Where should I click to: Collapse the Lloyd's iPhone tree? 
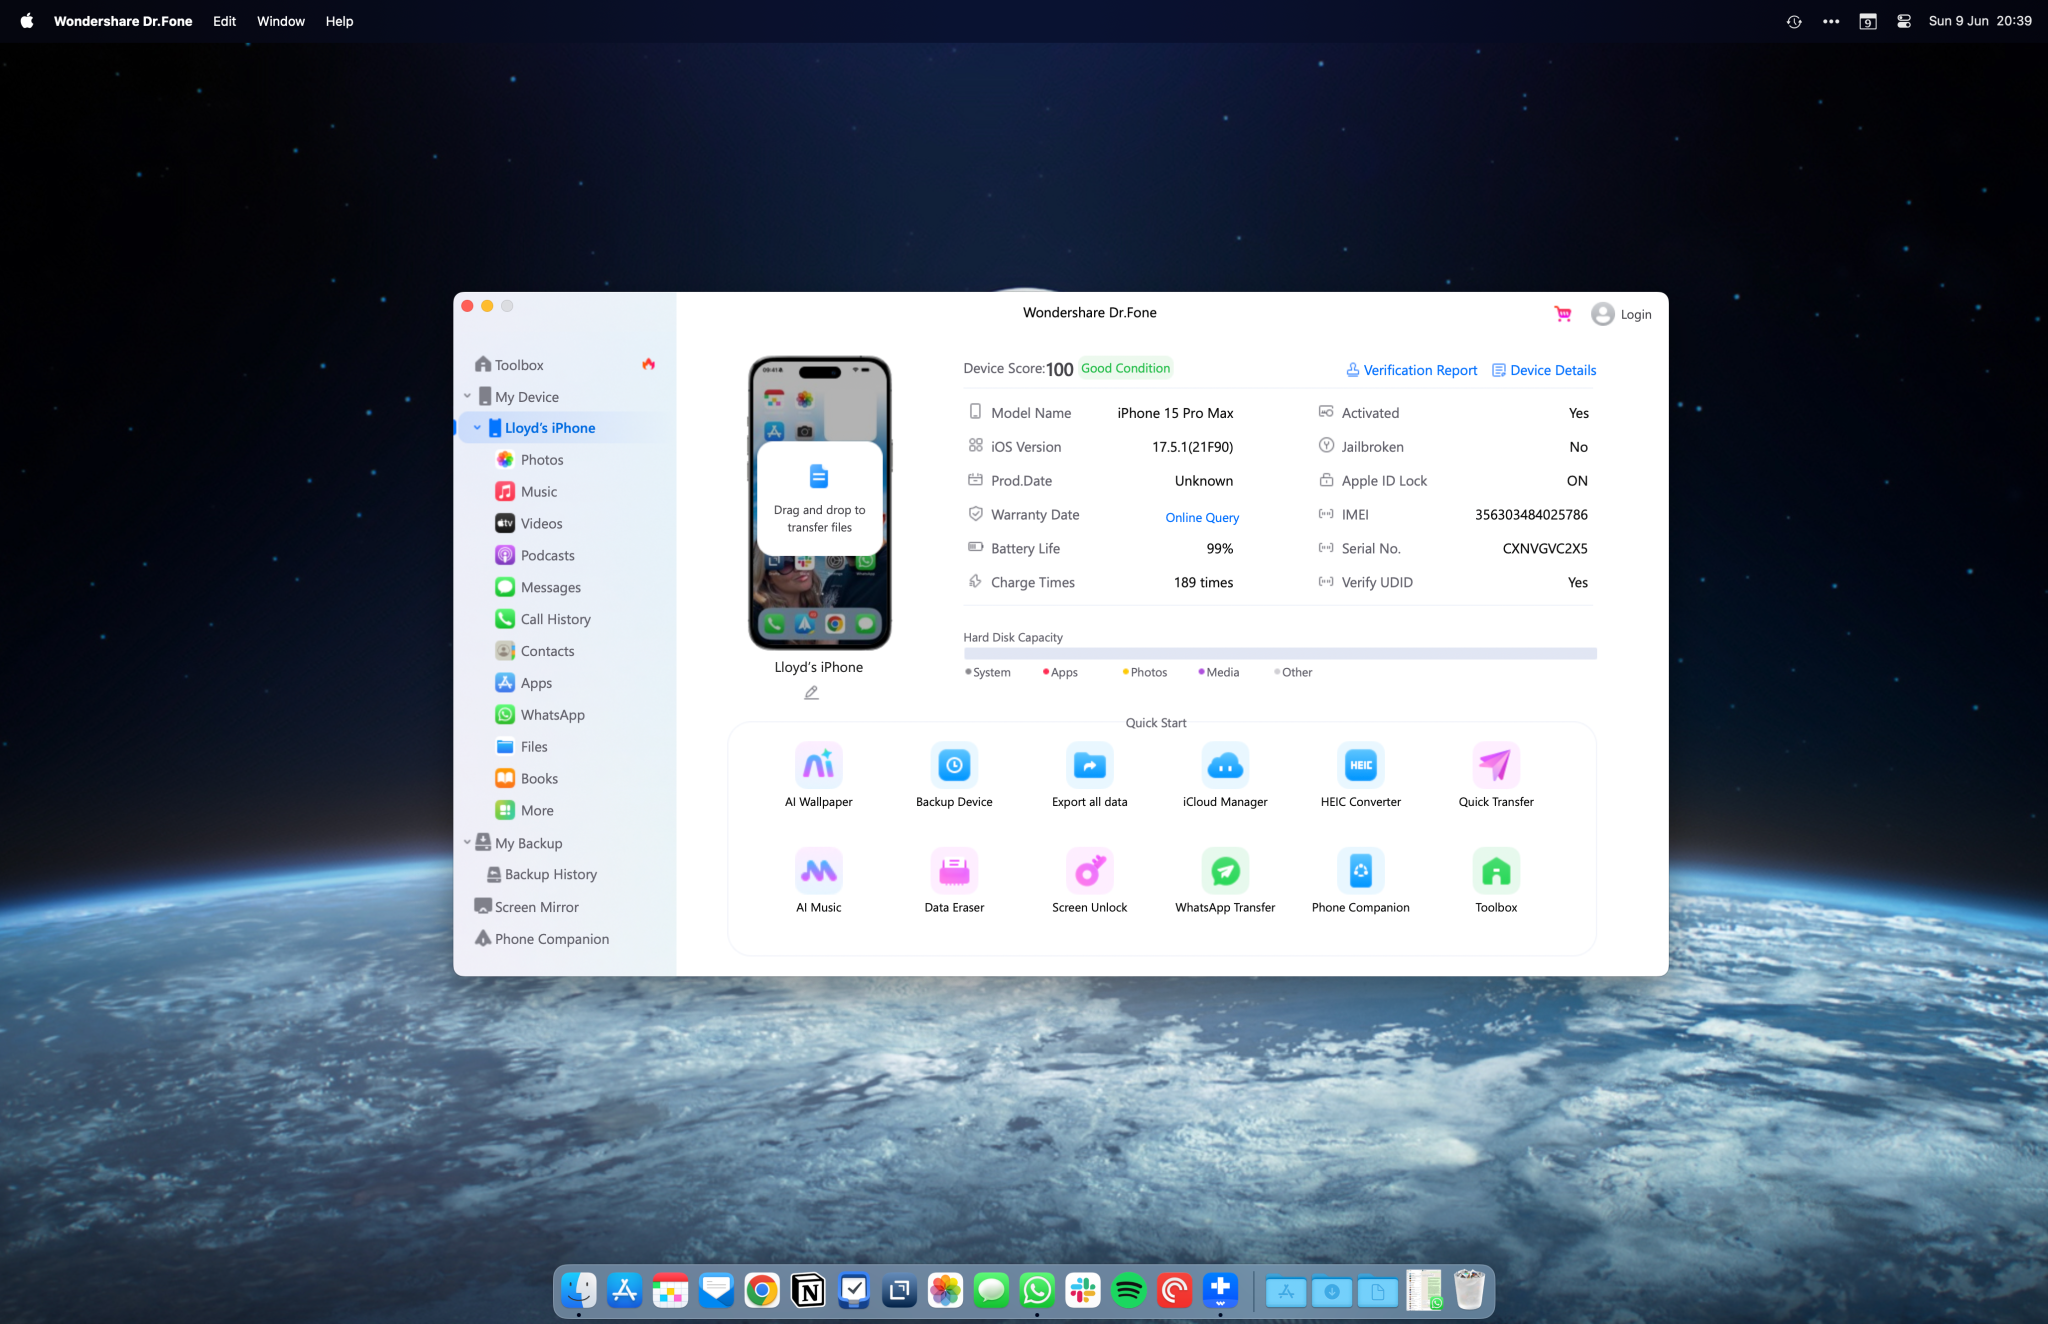tap(478, 427)
